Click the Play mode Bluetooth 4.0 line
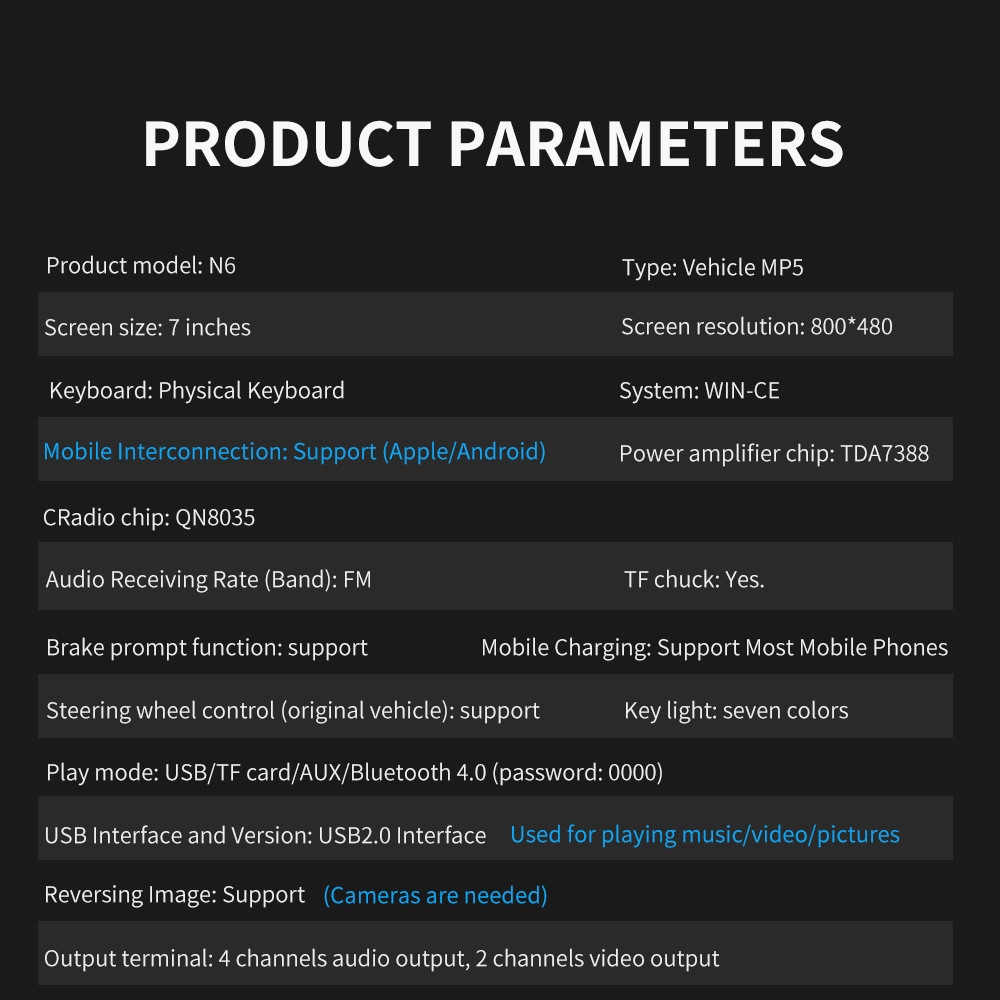Image resolution: width=1000 pixels, height=1000 pixels. click(x=355, y=772)
